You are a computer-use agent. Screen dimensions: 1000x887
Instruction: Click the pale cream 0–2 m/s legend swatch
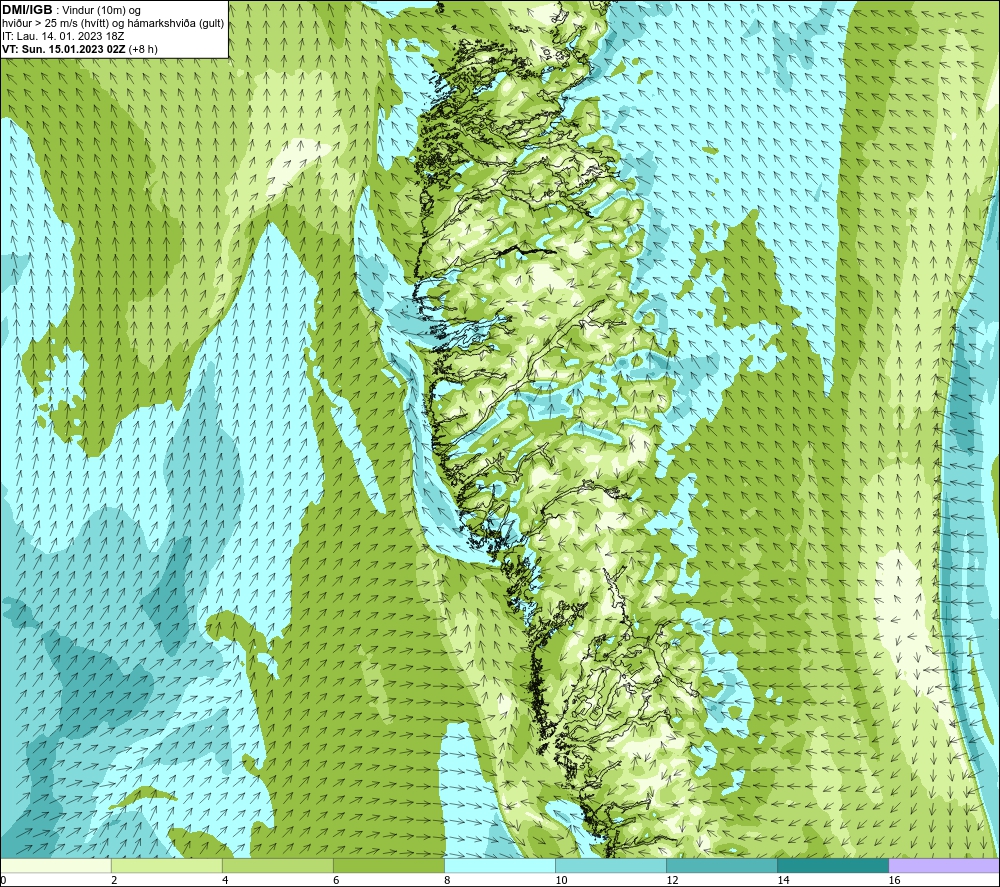tap(56, 865)
